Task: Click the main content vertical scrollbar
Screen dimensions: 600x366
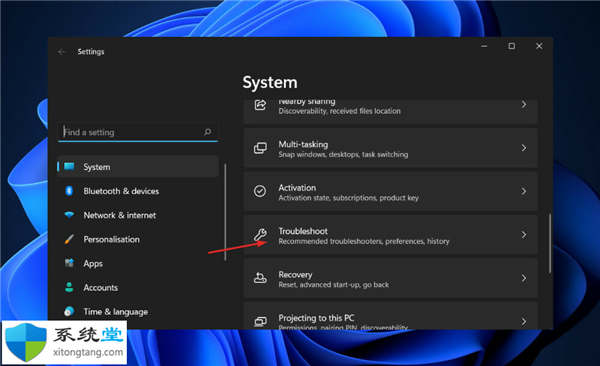Action: [550, 243]
